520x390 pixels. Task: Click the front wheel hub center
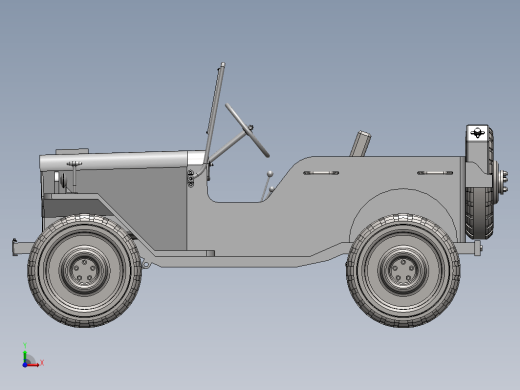pyautogui.click(x=85, y=270)
